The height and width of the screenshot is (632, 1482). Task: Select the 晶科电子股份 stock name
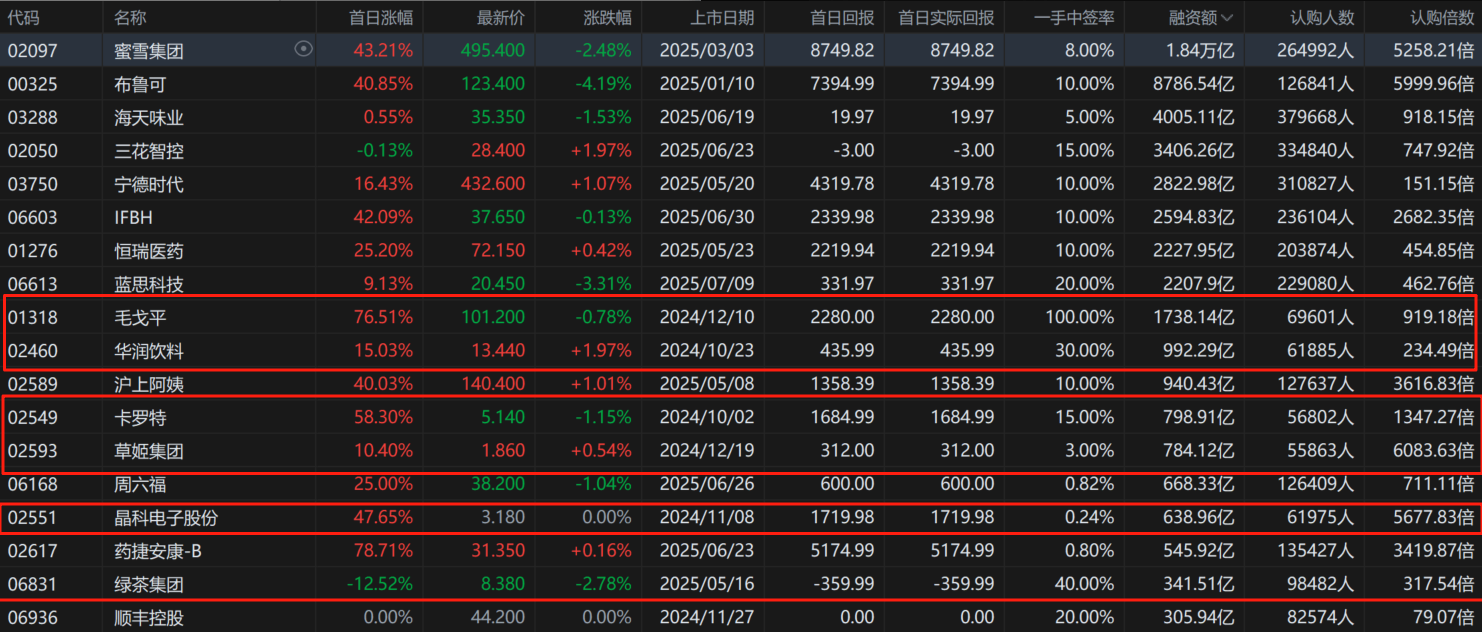coord(165,518)
